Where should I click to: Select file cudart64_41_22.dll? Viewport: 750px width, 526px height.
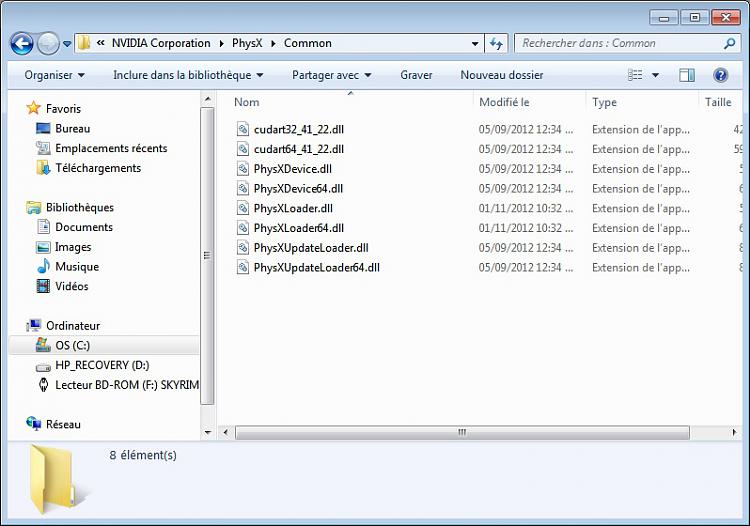(x=298, y=149)
